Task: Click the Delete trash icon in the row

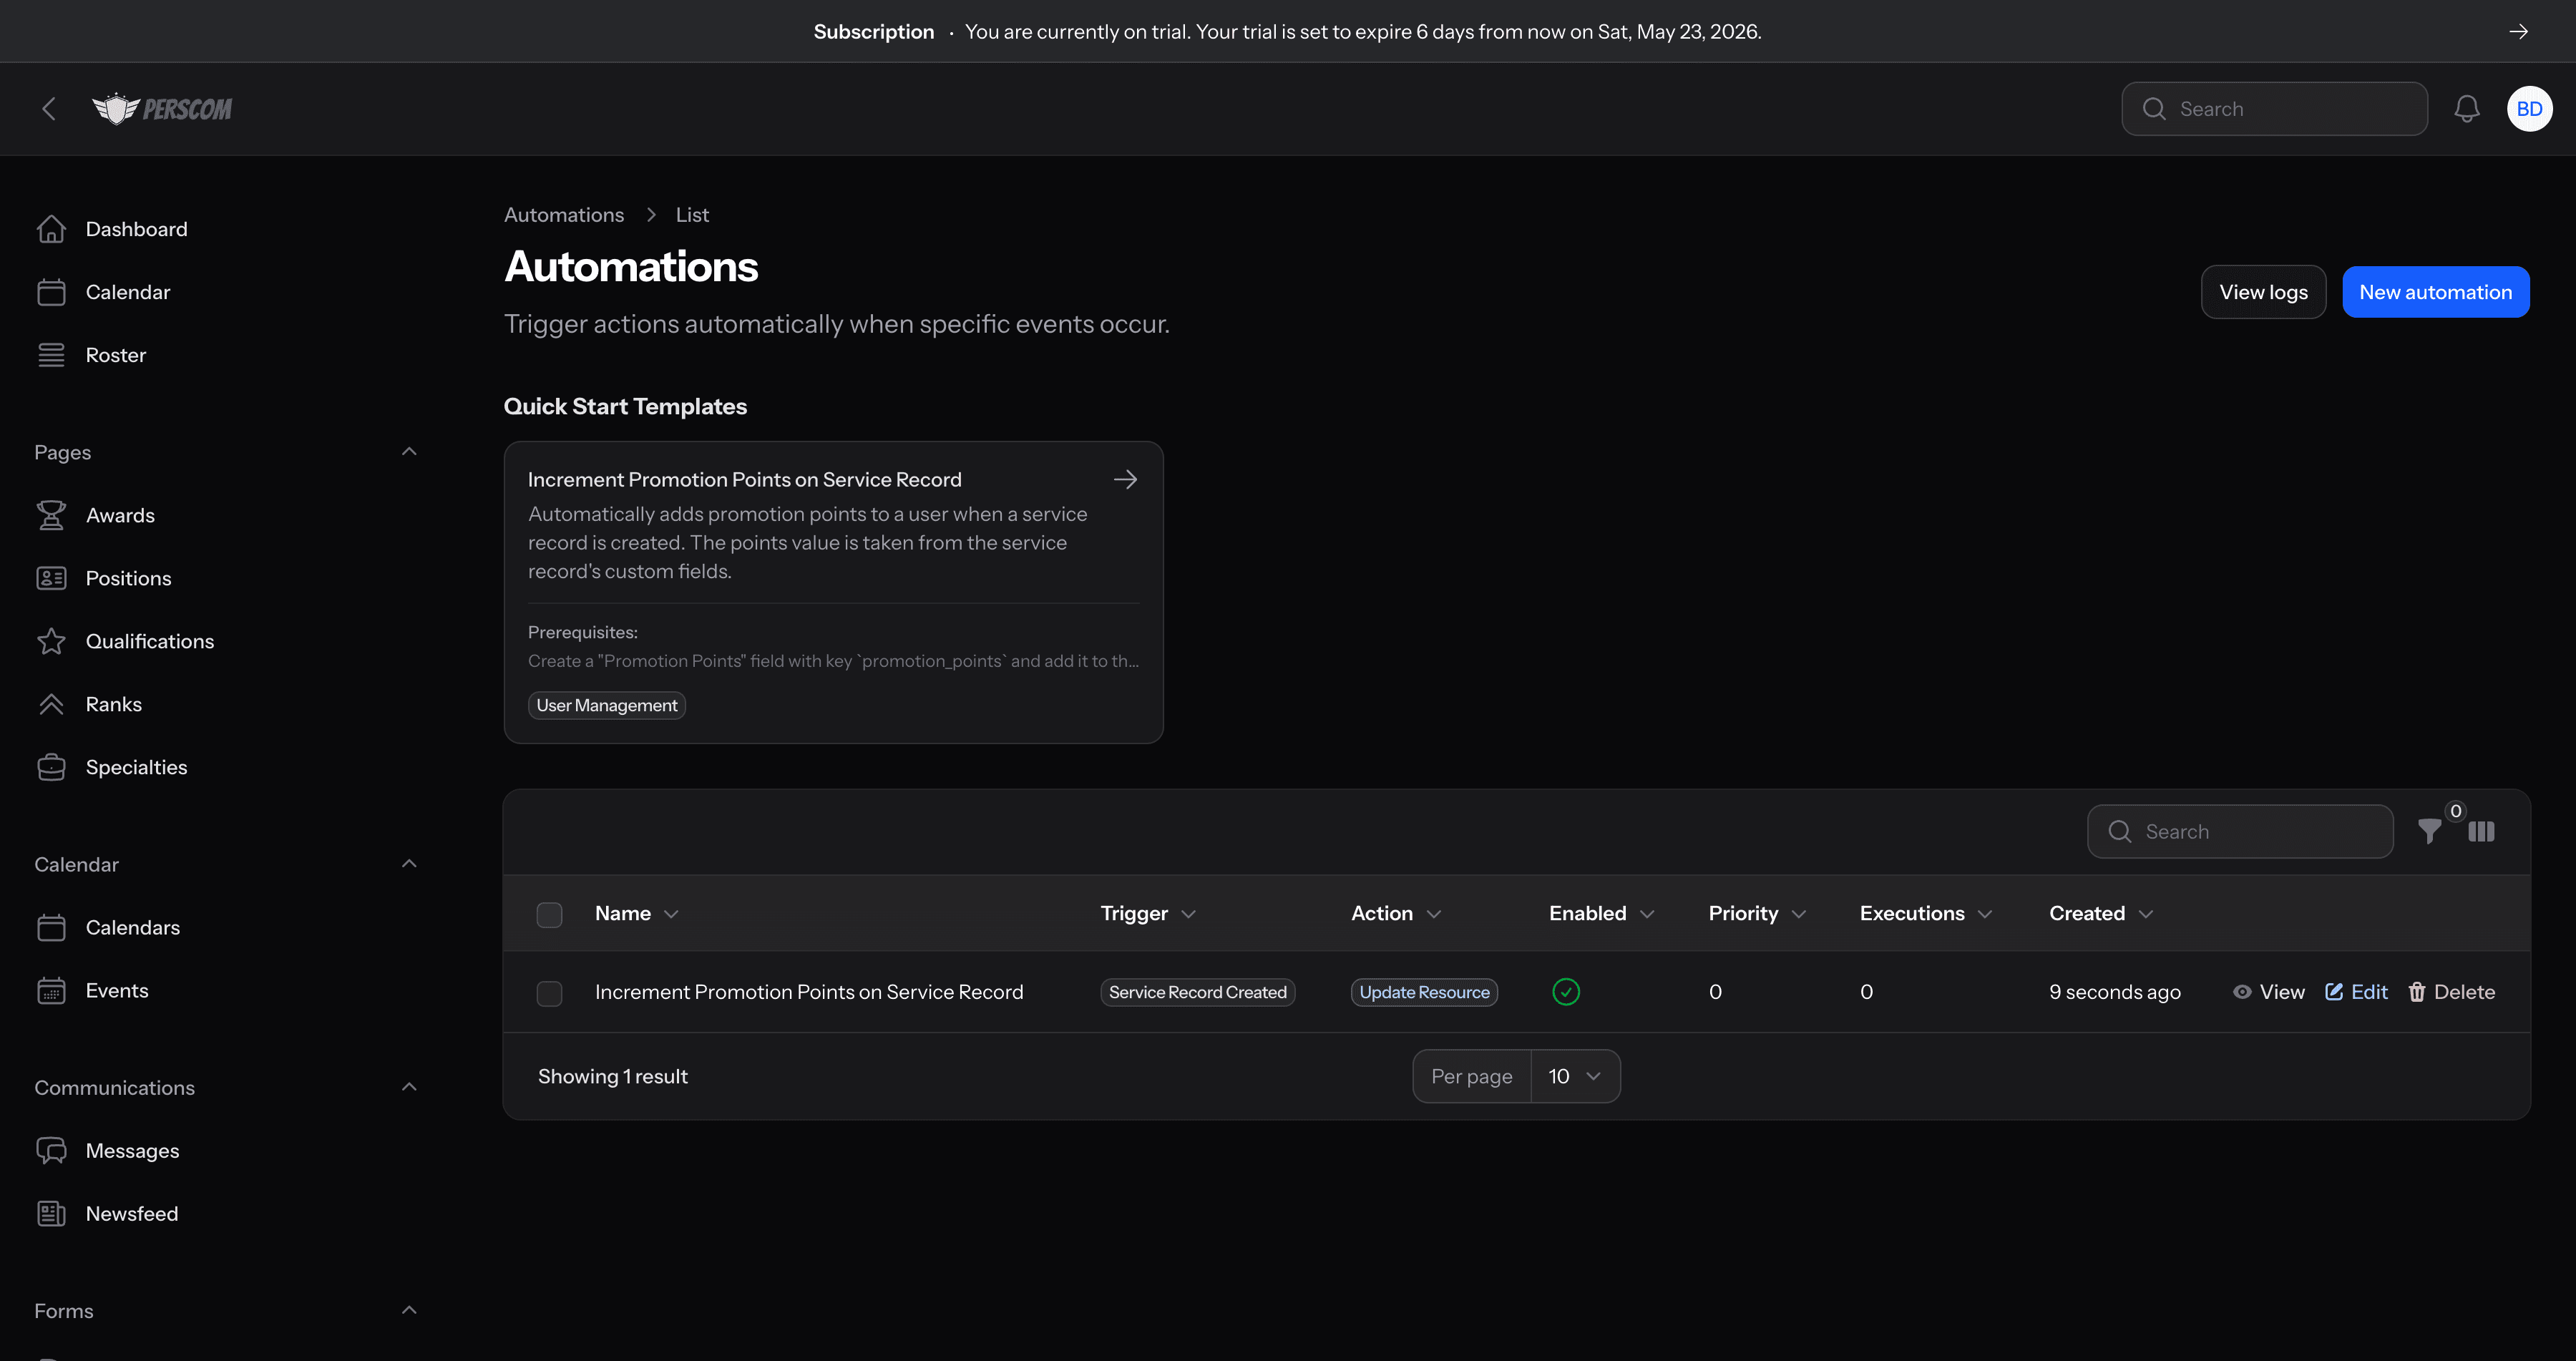Action: tap(2417, 992)
